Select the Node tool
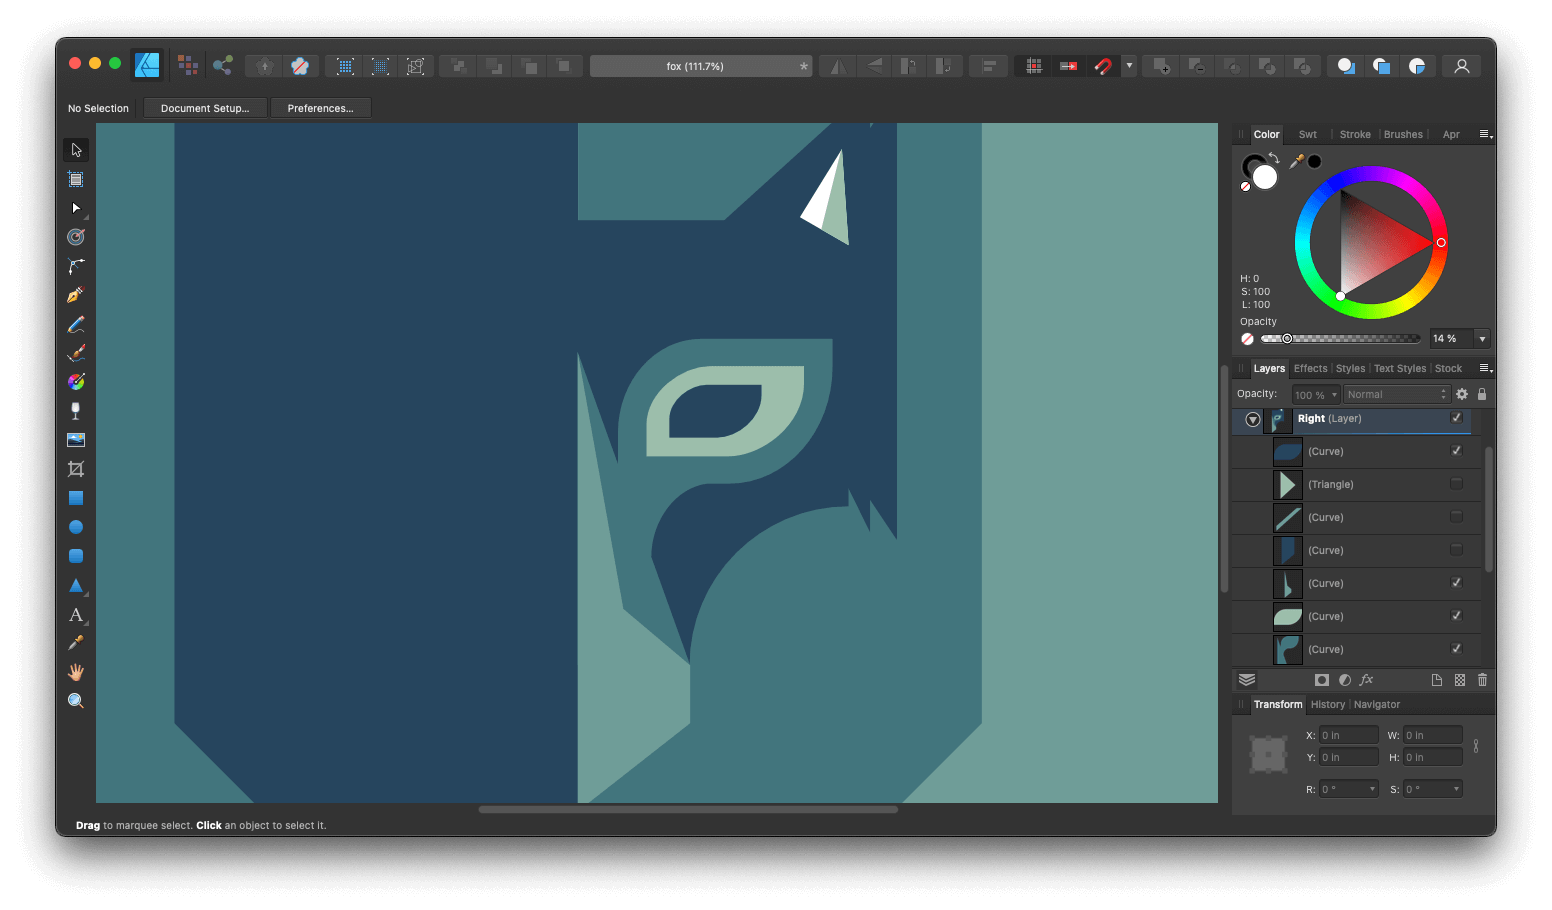This screenshot has width=1552, height=910. [x=75, y=208]
